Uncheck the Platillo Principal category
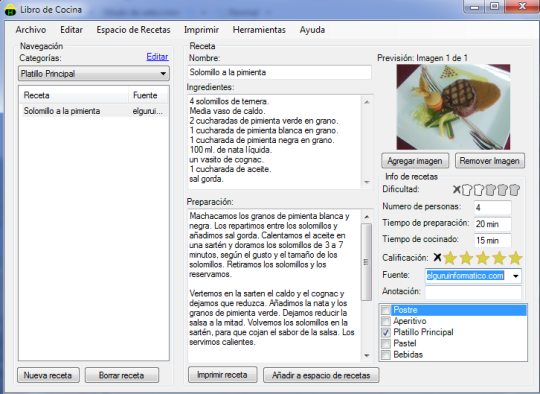Viewport: 540px width, 394px height. coord(386,332)
